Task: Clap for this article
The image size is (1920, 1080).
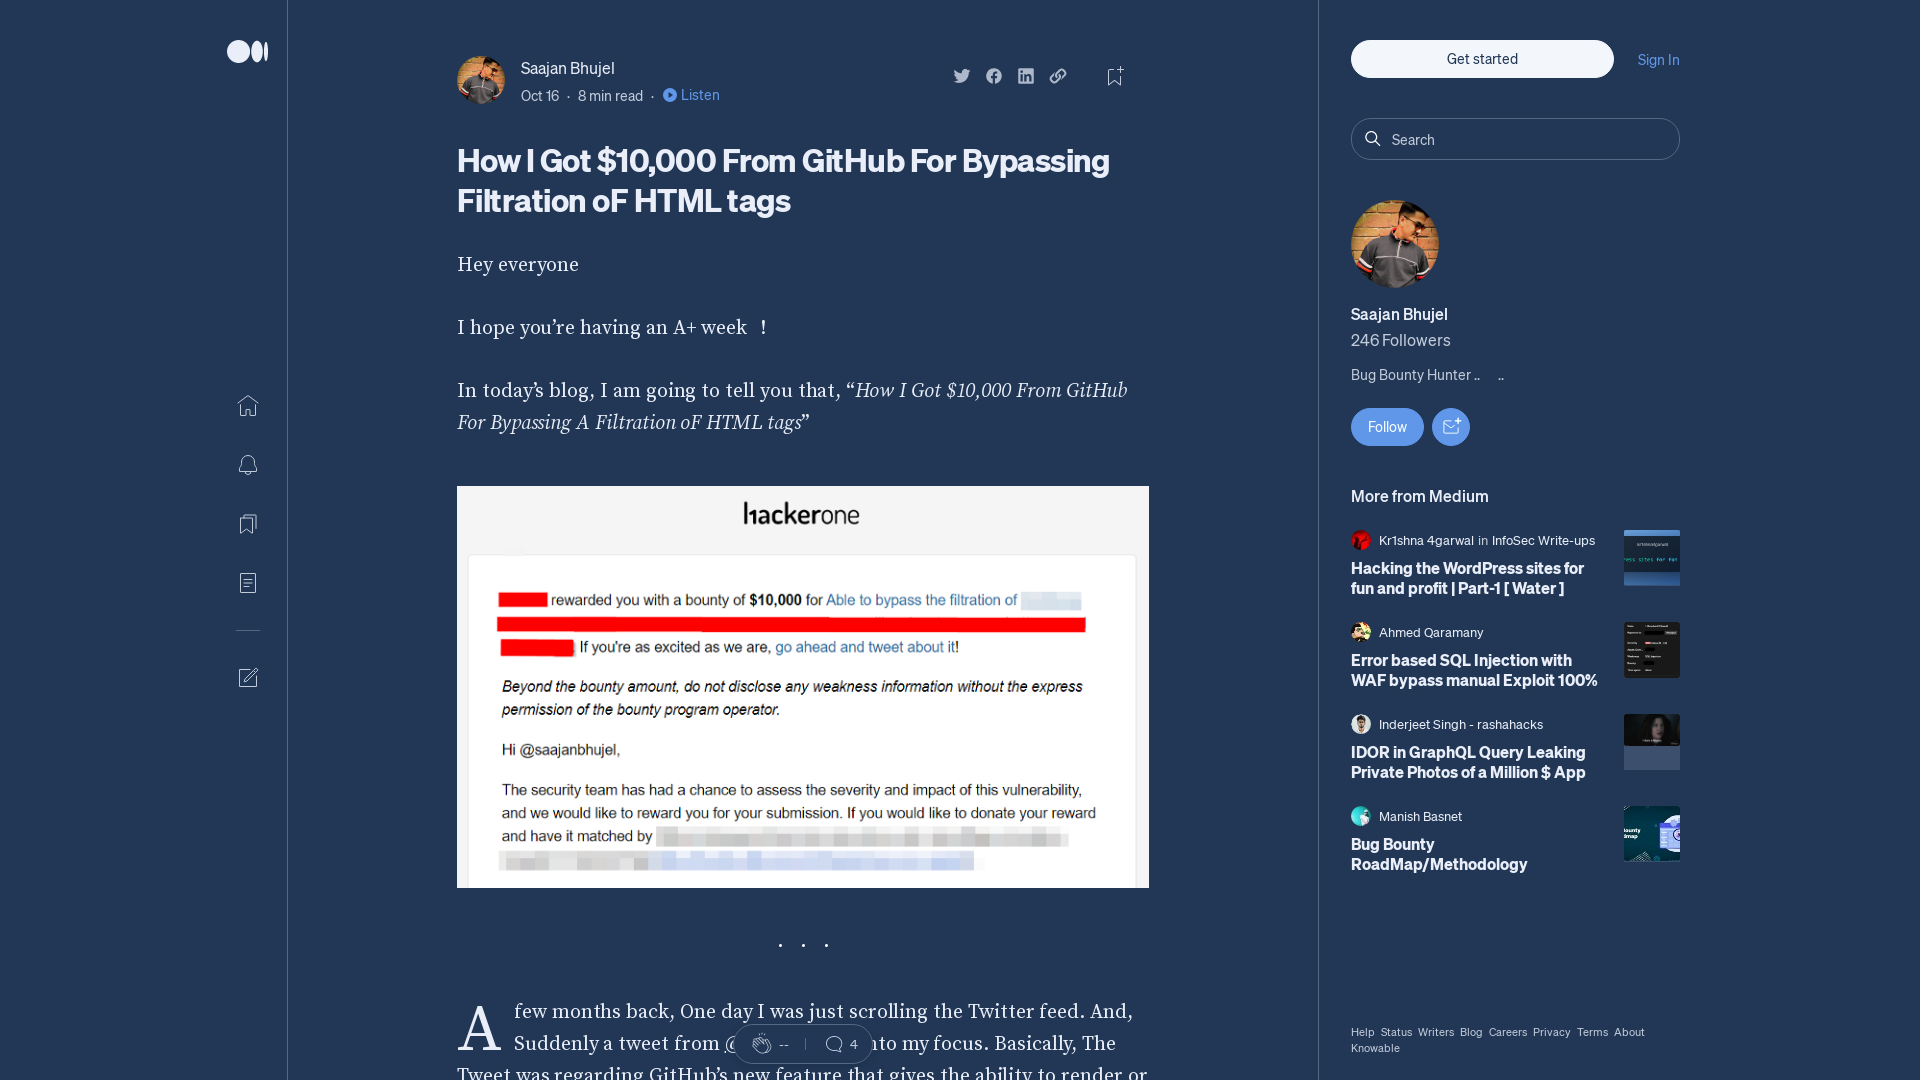Action: [x=763, y=1043]
